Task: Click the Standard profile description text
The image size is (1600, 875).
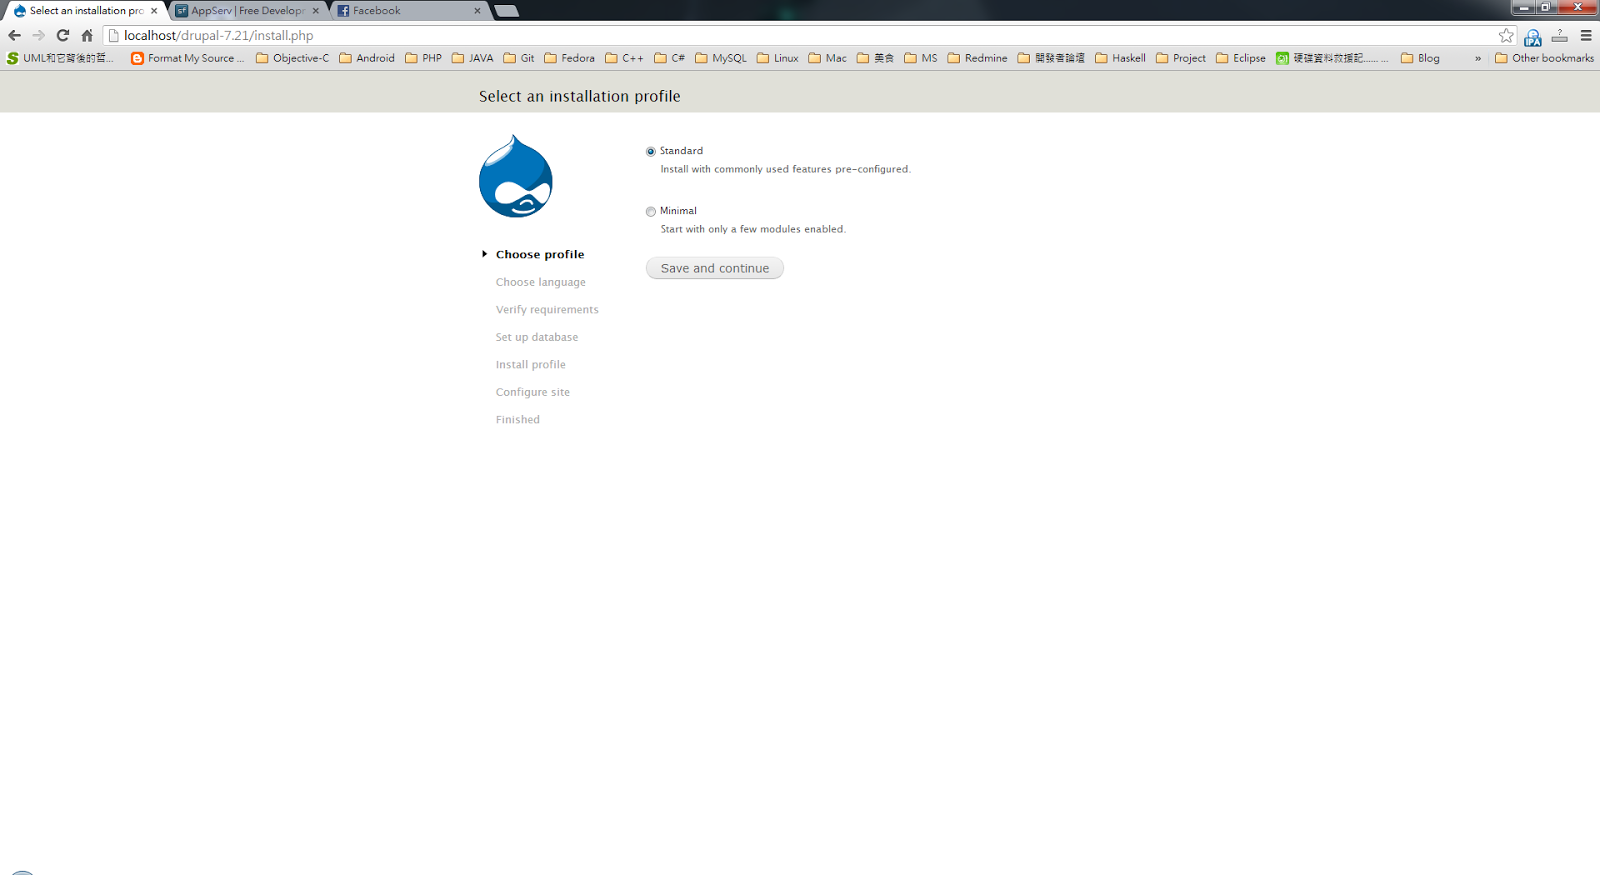Action: click(786, 169)
